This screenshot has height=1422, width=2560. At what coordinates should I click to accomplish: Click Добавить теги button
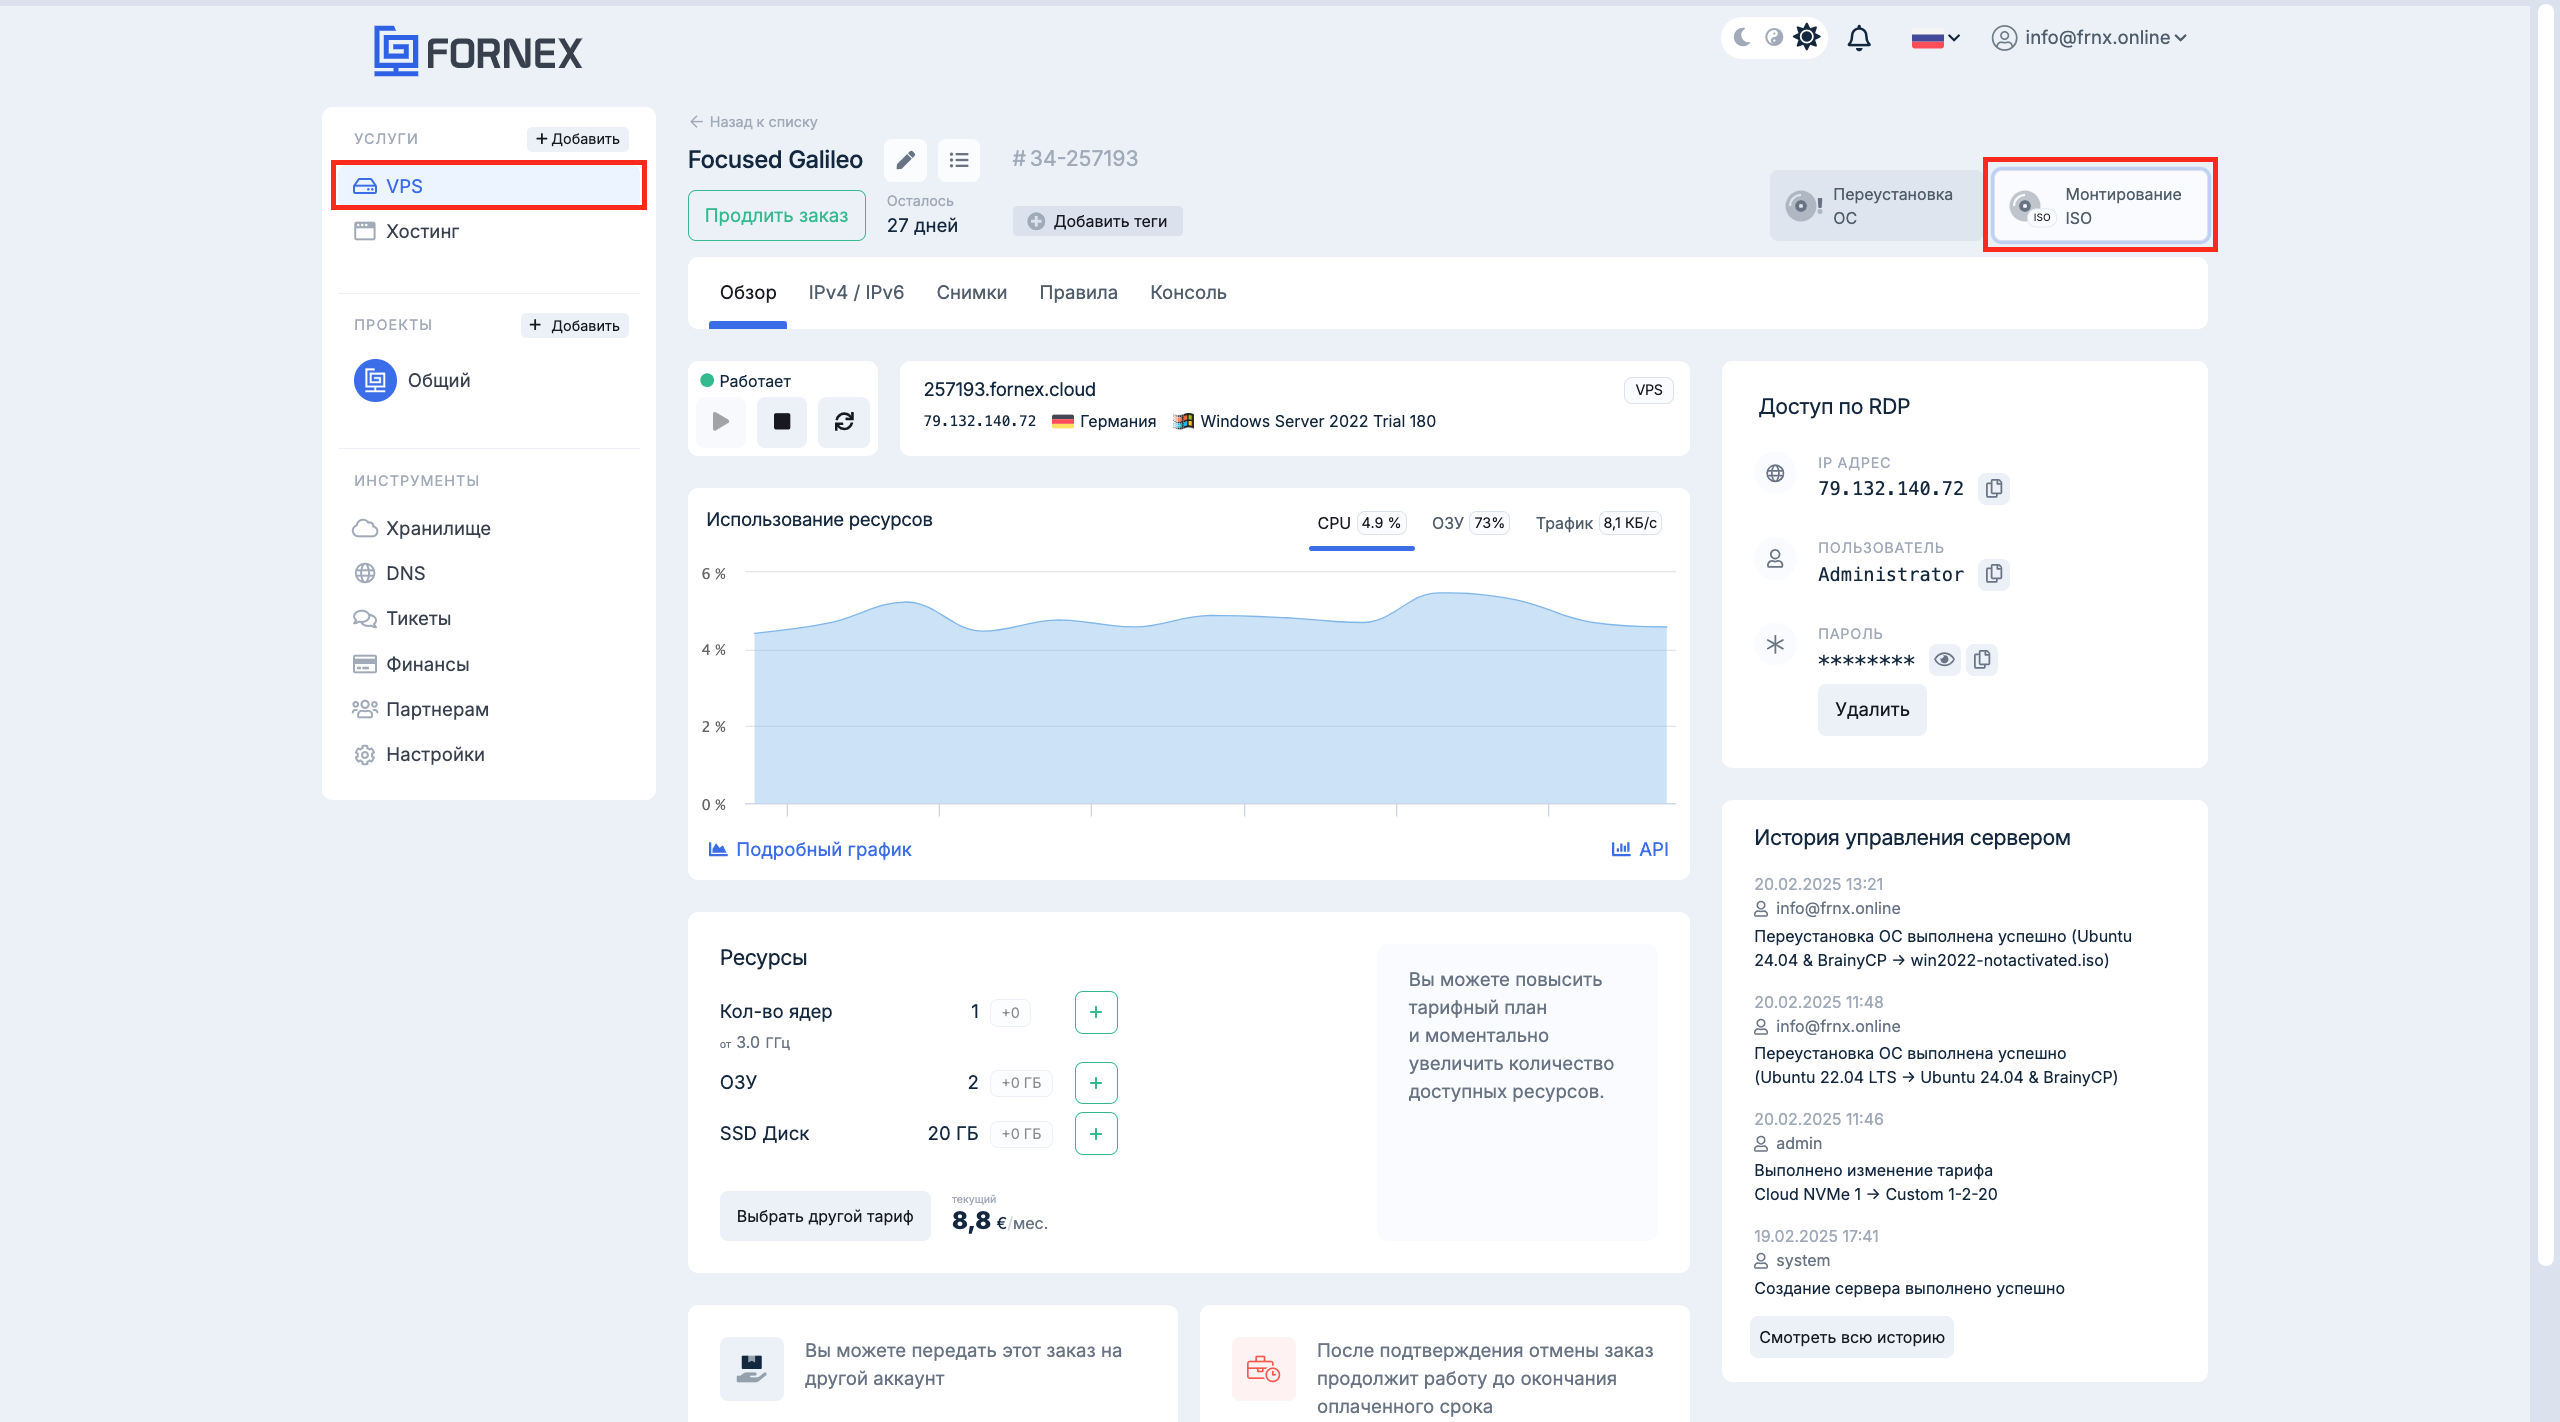pyautogui.click(x=1097, y=221)
